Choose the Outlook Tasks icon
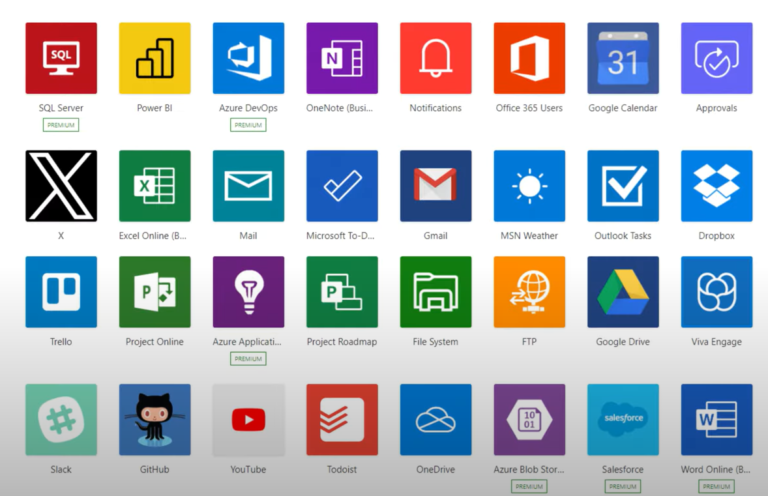768x496 pixels. click(623, 186)
